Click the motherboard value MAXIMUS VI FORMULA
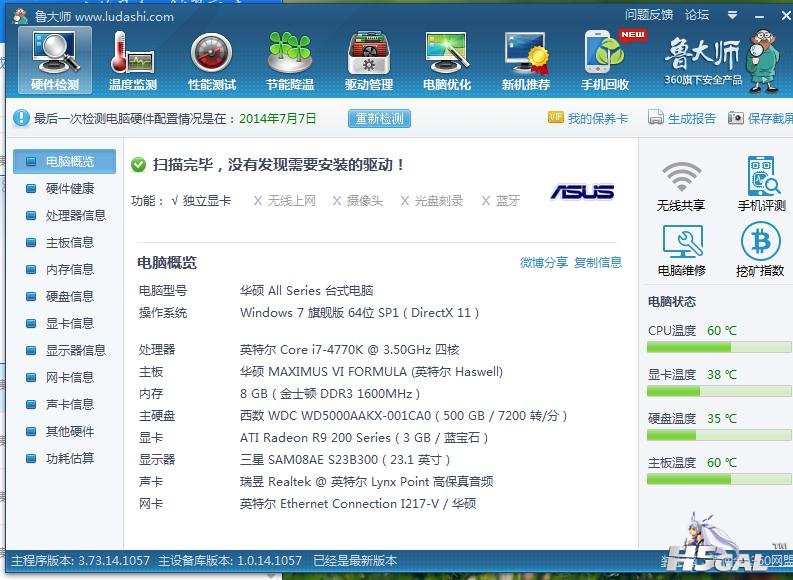Image resolution: width=793 pixels, height=580 pixels. pos(371,372)
